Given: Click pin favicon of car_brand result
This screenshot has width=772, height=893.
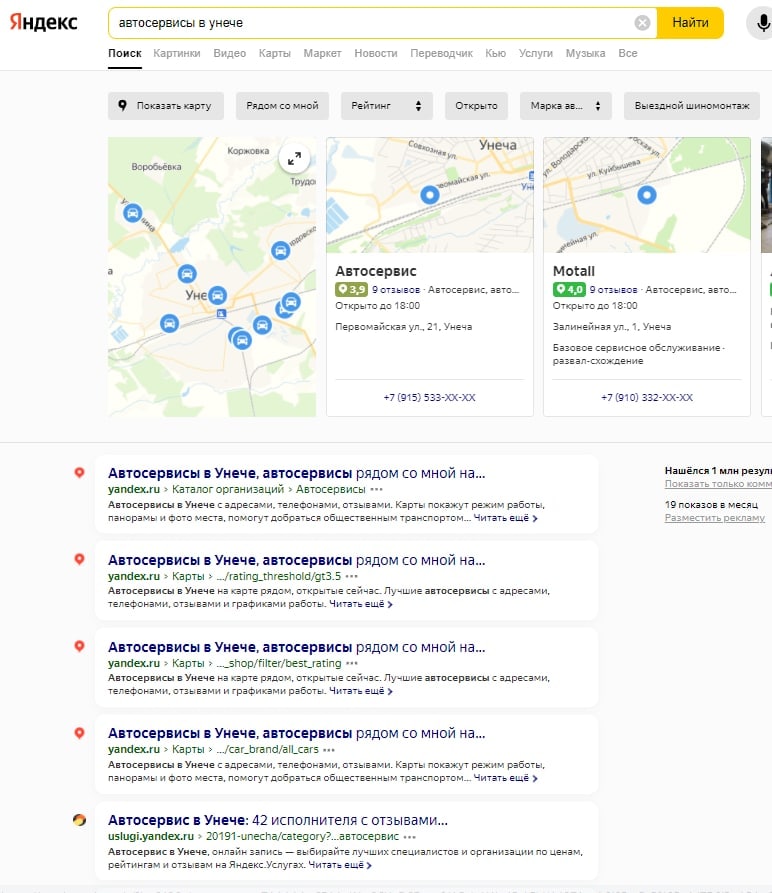Looking at the screenshot, I should tap(80, 733).
